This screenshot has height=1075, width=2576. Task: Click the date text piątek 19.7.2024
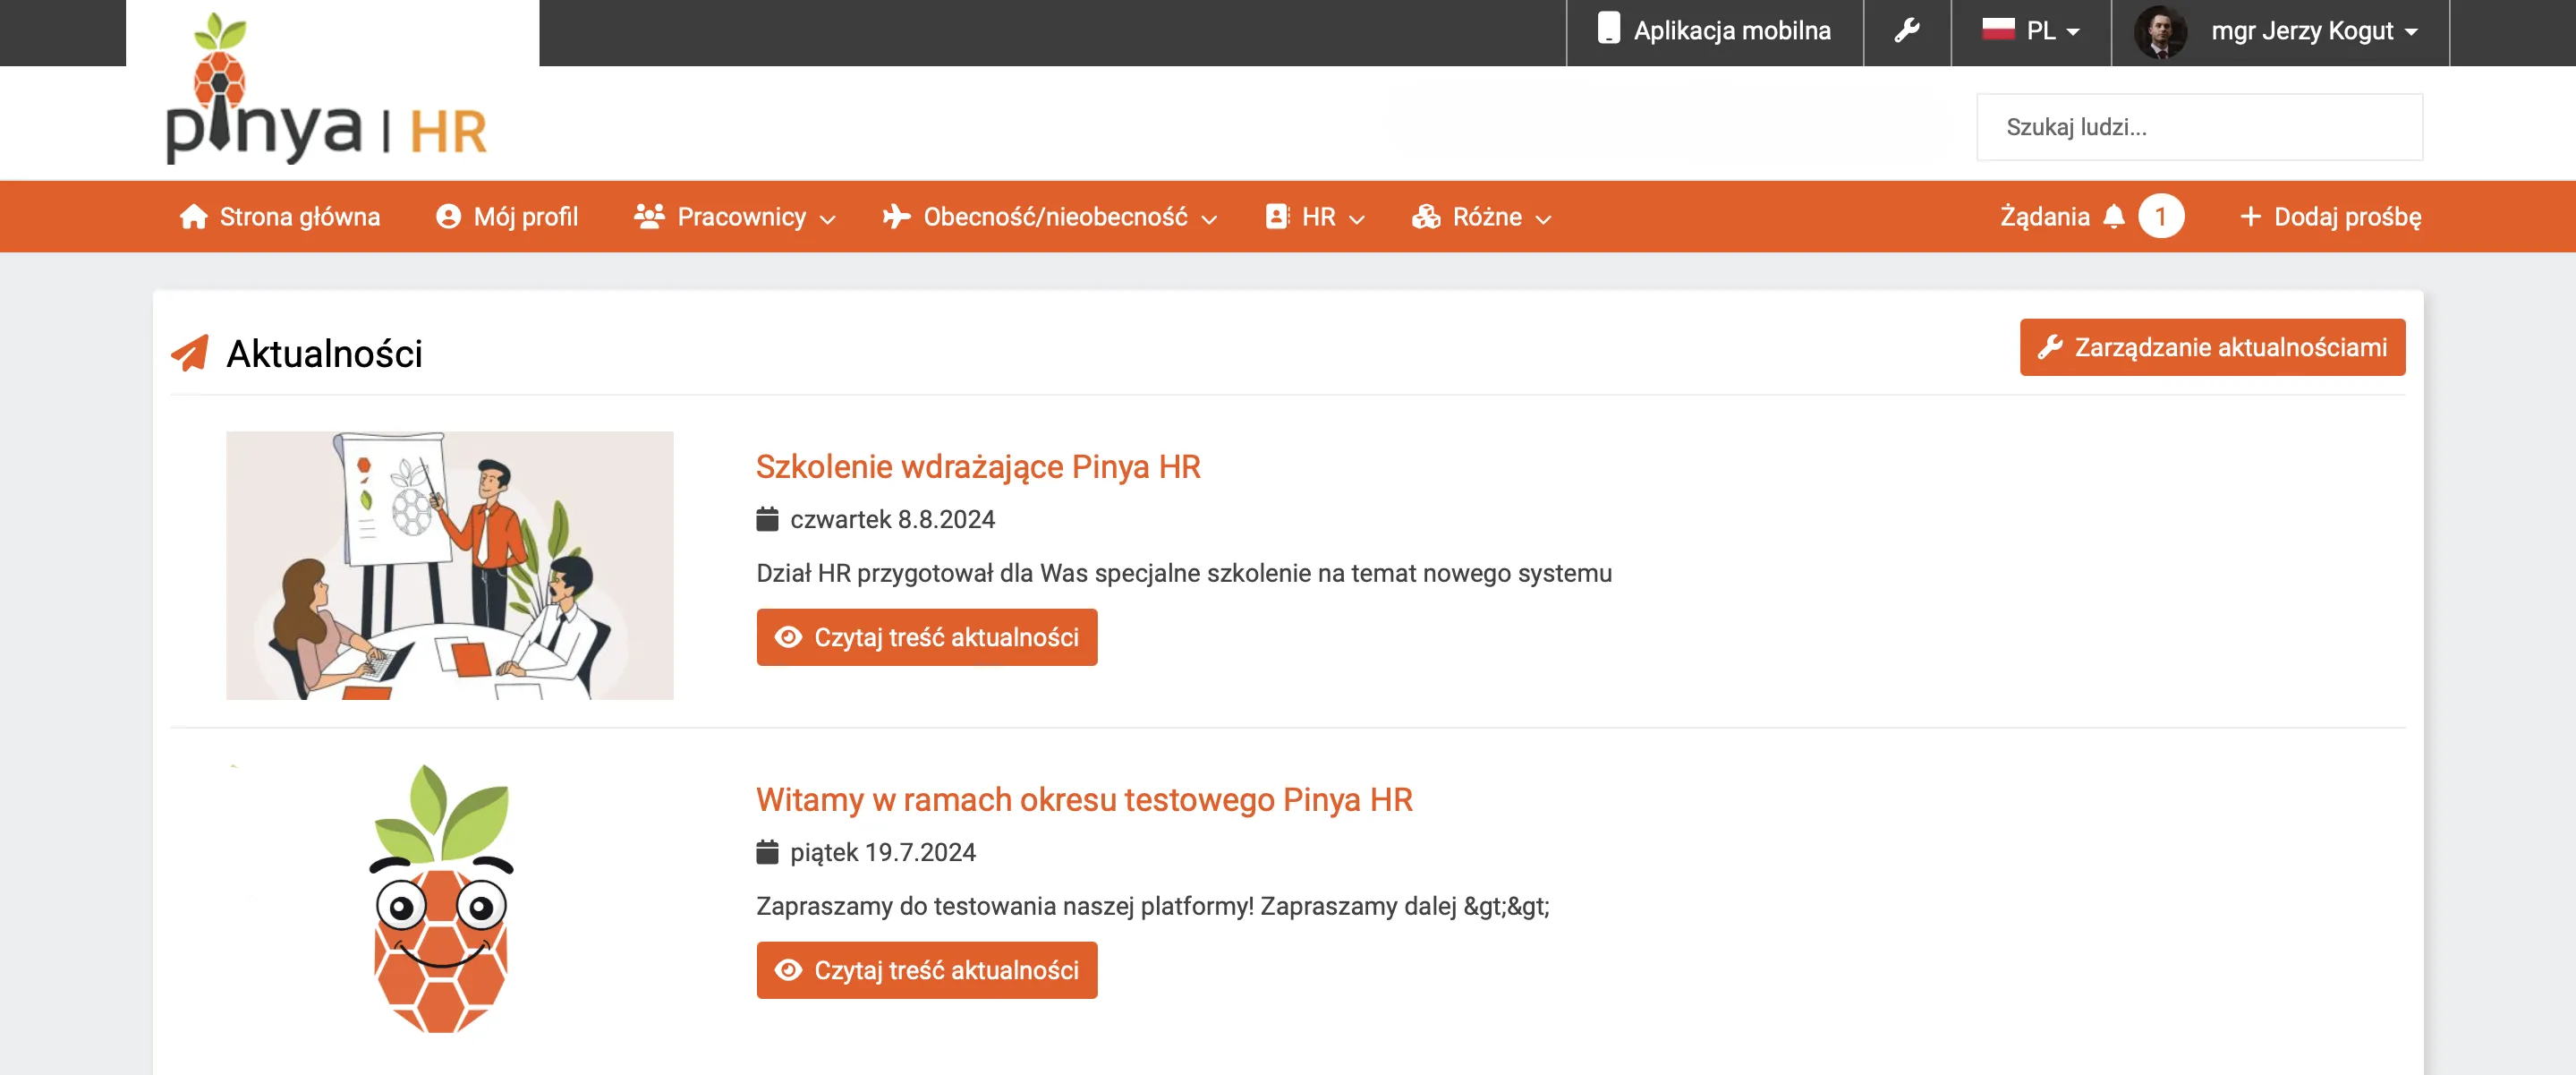pyautogui.click(x=882, y=852)
